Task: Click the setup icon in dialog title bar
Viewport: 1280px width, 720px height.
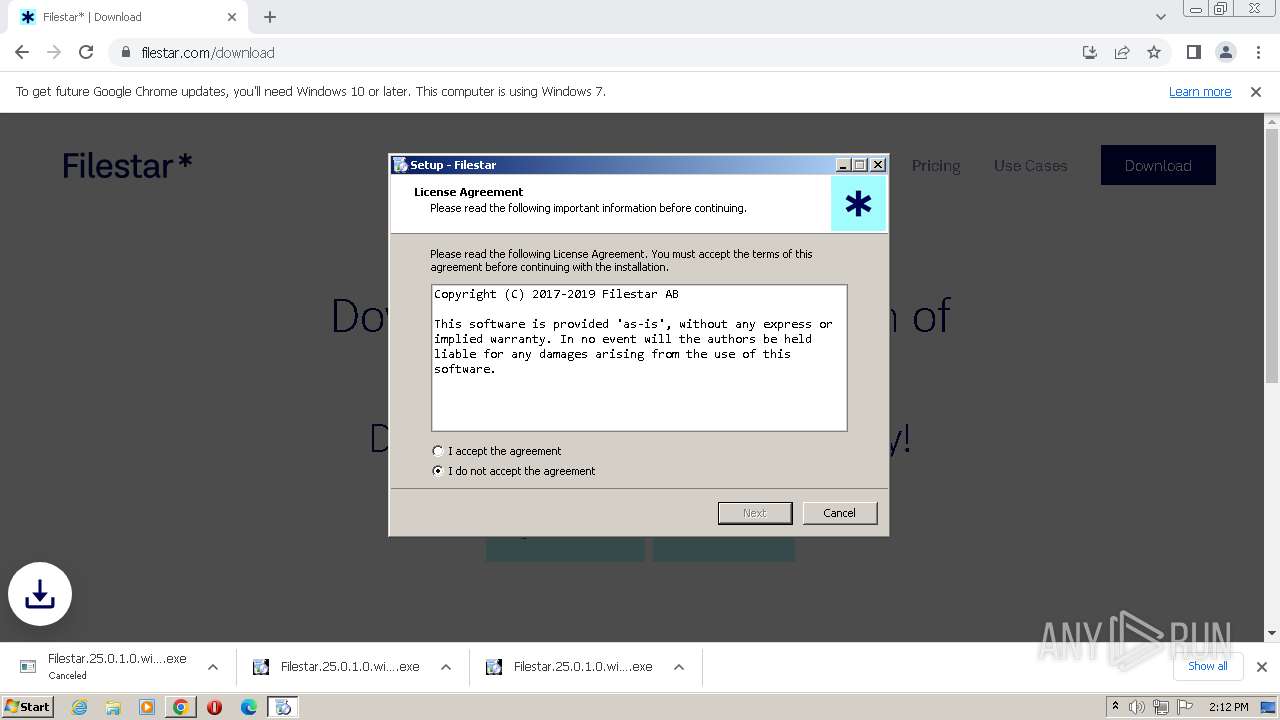Action: click(400, 165)
